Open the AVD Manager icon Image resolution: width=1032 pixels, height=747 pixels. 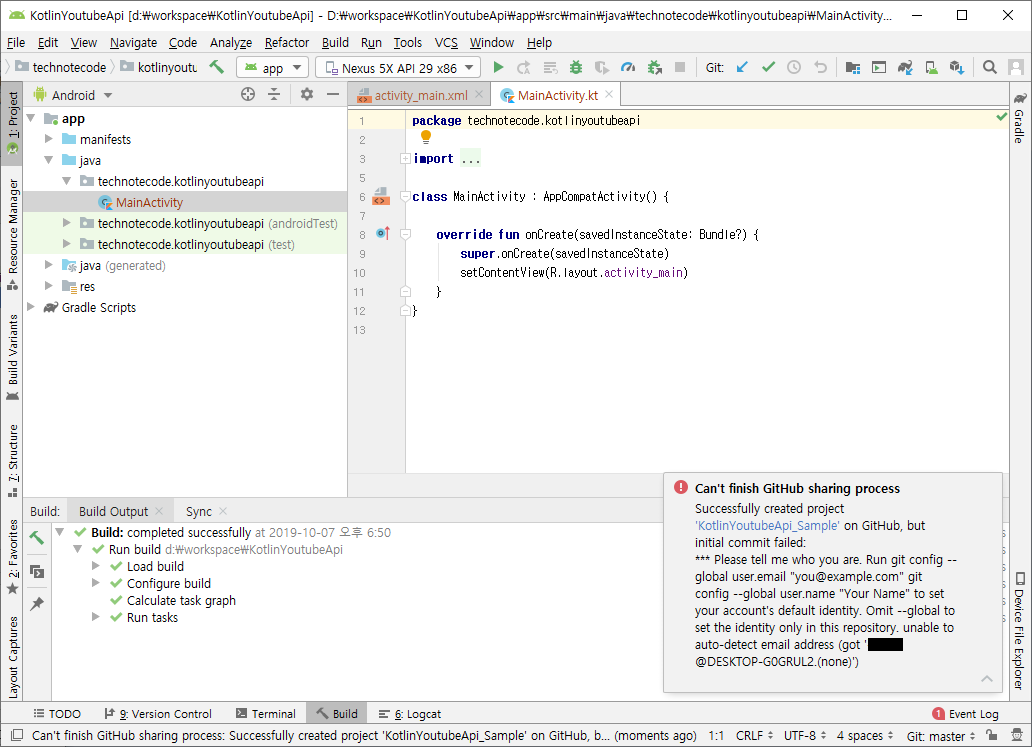click(x=930, y=67)
